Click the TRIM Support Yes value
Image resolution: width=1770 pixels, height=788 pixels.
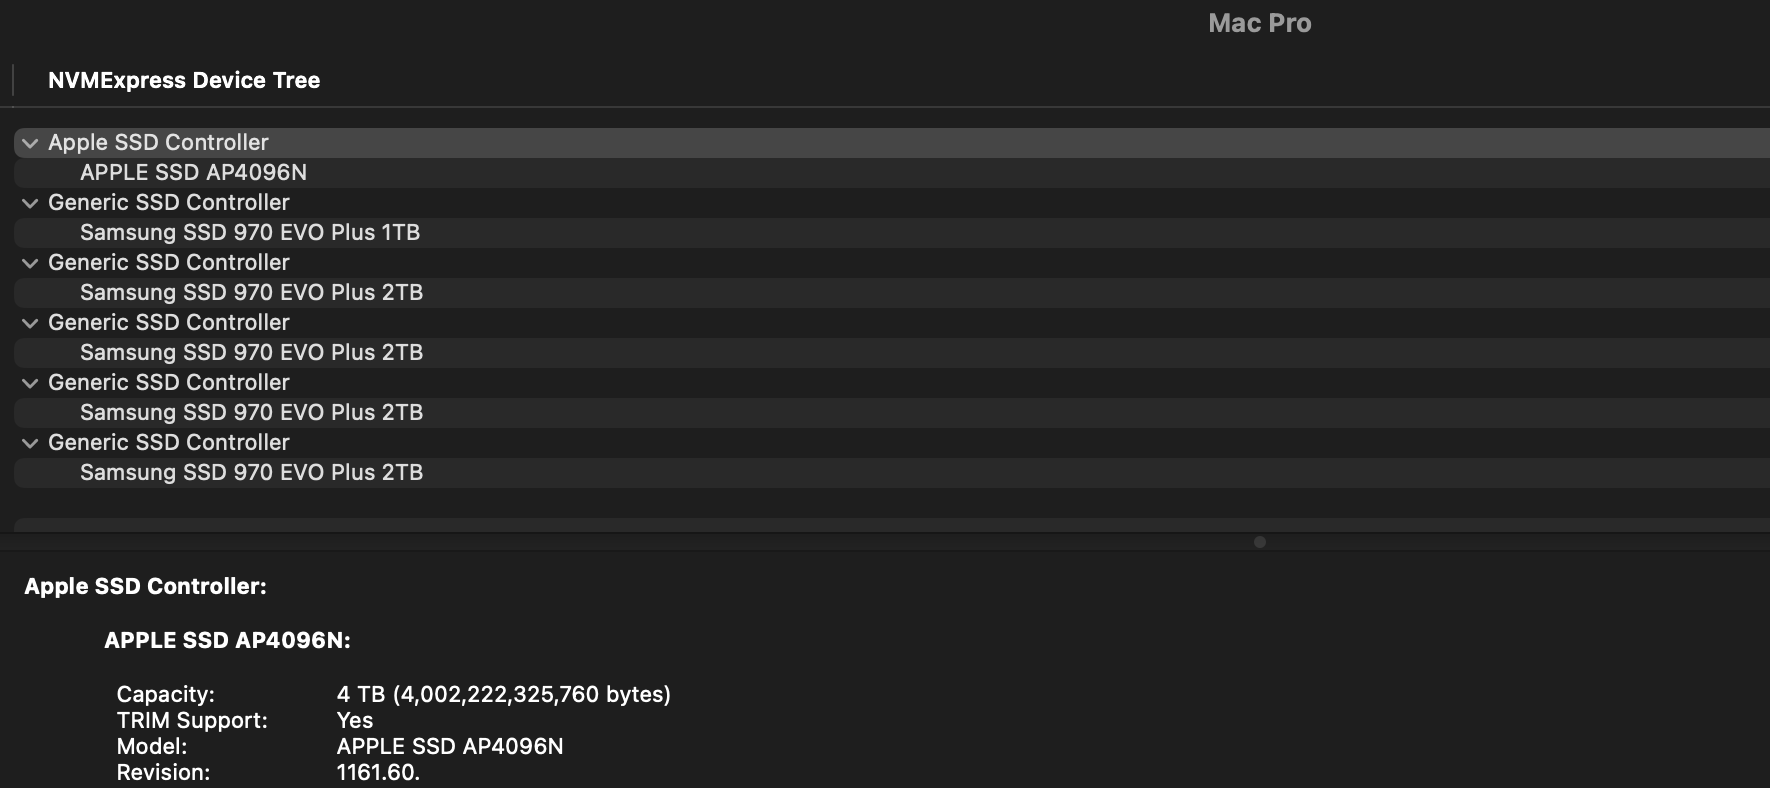pyautogui.click(x=355, y=720)
